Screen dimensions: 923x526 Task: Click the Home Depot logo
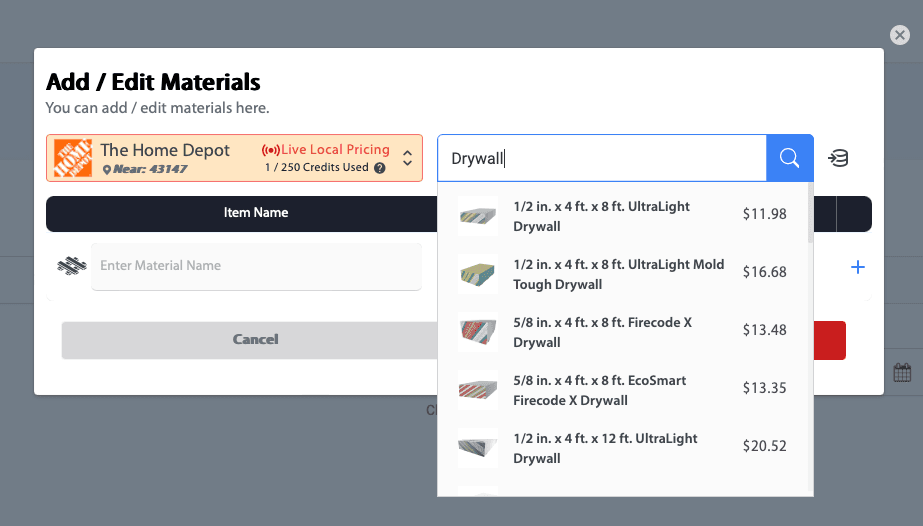point(73,158)
